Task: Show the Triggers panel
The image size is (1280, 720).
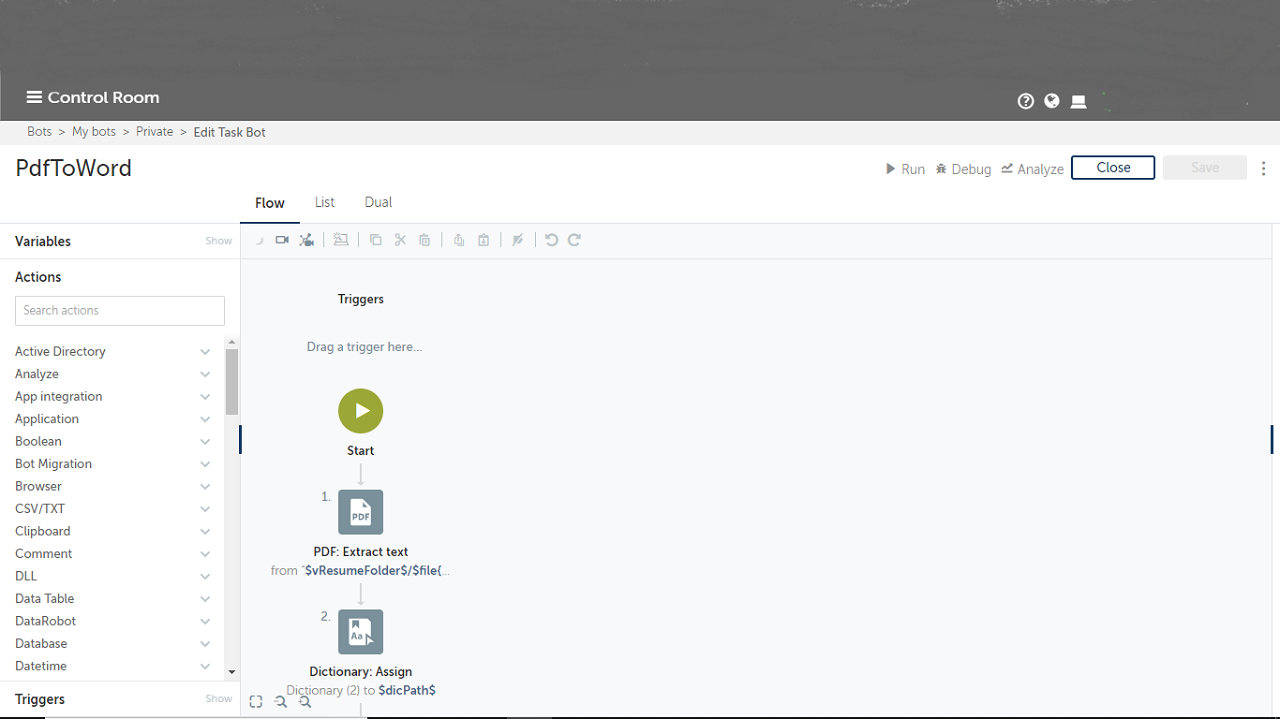Action: tap(219, 699)
